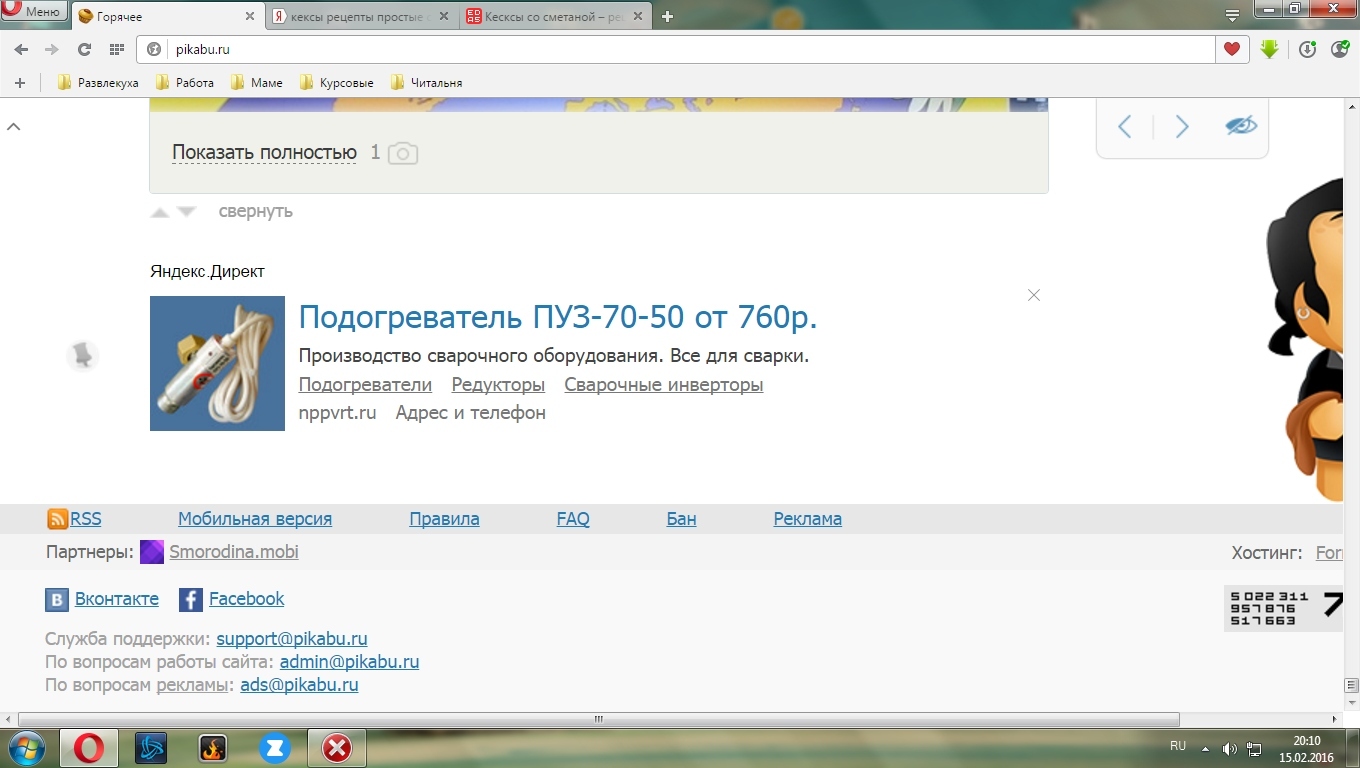Image resolution: width=1360 pixels, height=768 pixels.
Task: Open the "Развлекуха" bookmarks folder
Action: click(x=98, y=83)
